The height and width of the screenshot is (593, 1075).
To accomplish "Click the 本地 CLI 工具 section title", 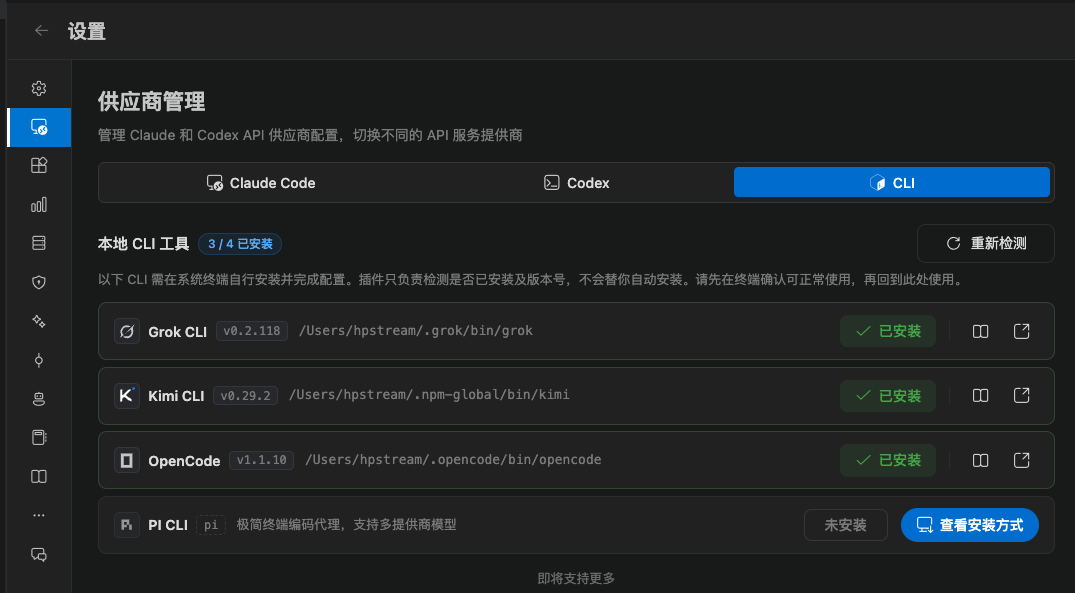I will pyautogui.click(x=143, y=243).
